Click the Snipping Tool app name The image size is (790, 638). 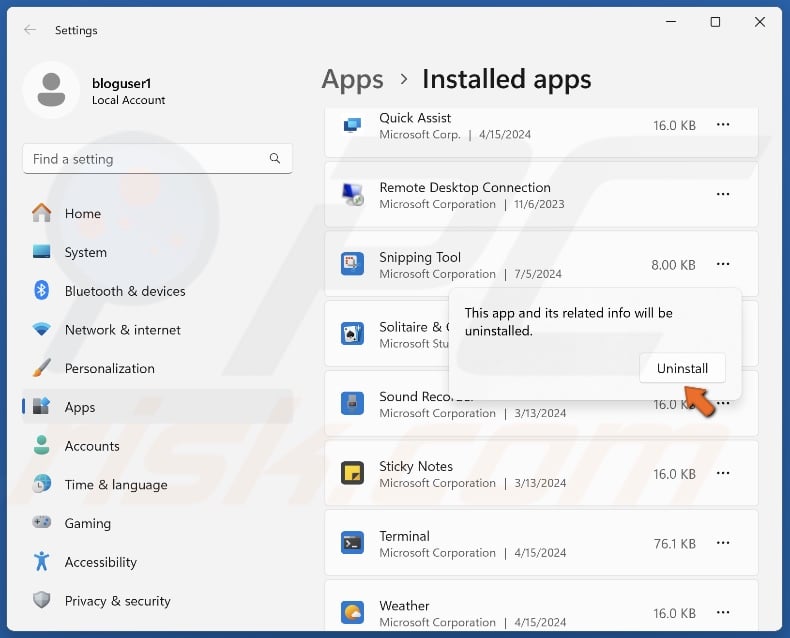(x=420, y=258)
